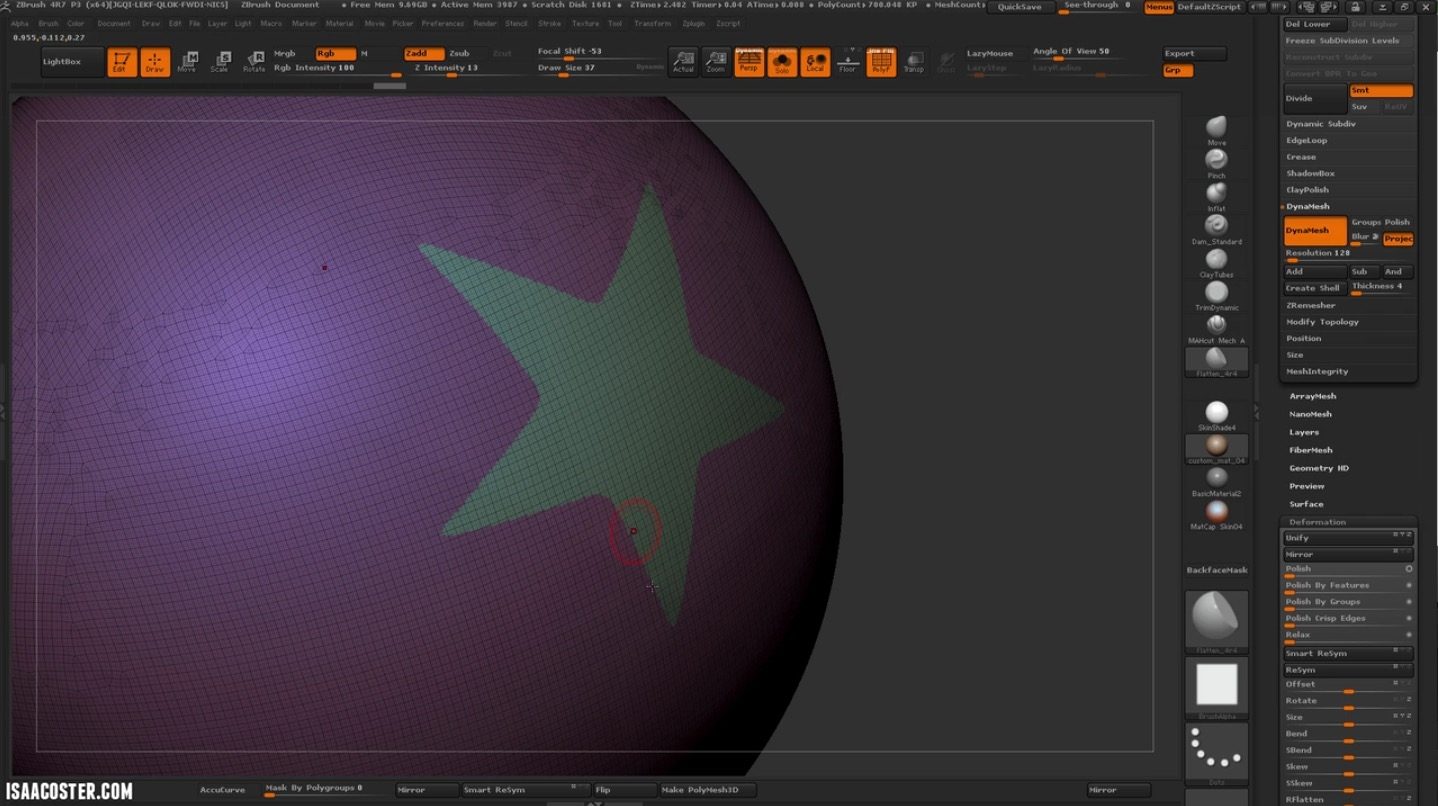Open the BrushAlpha white square
Viewport: 1438px width, 806px height.
tap(1216, 686)
